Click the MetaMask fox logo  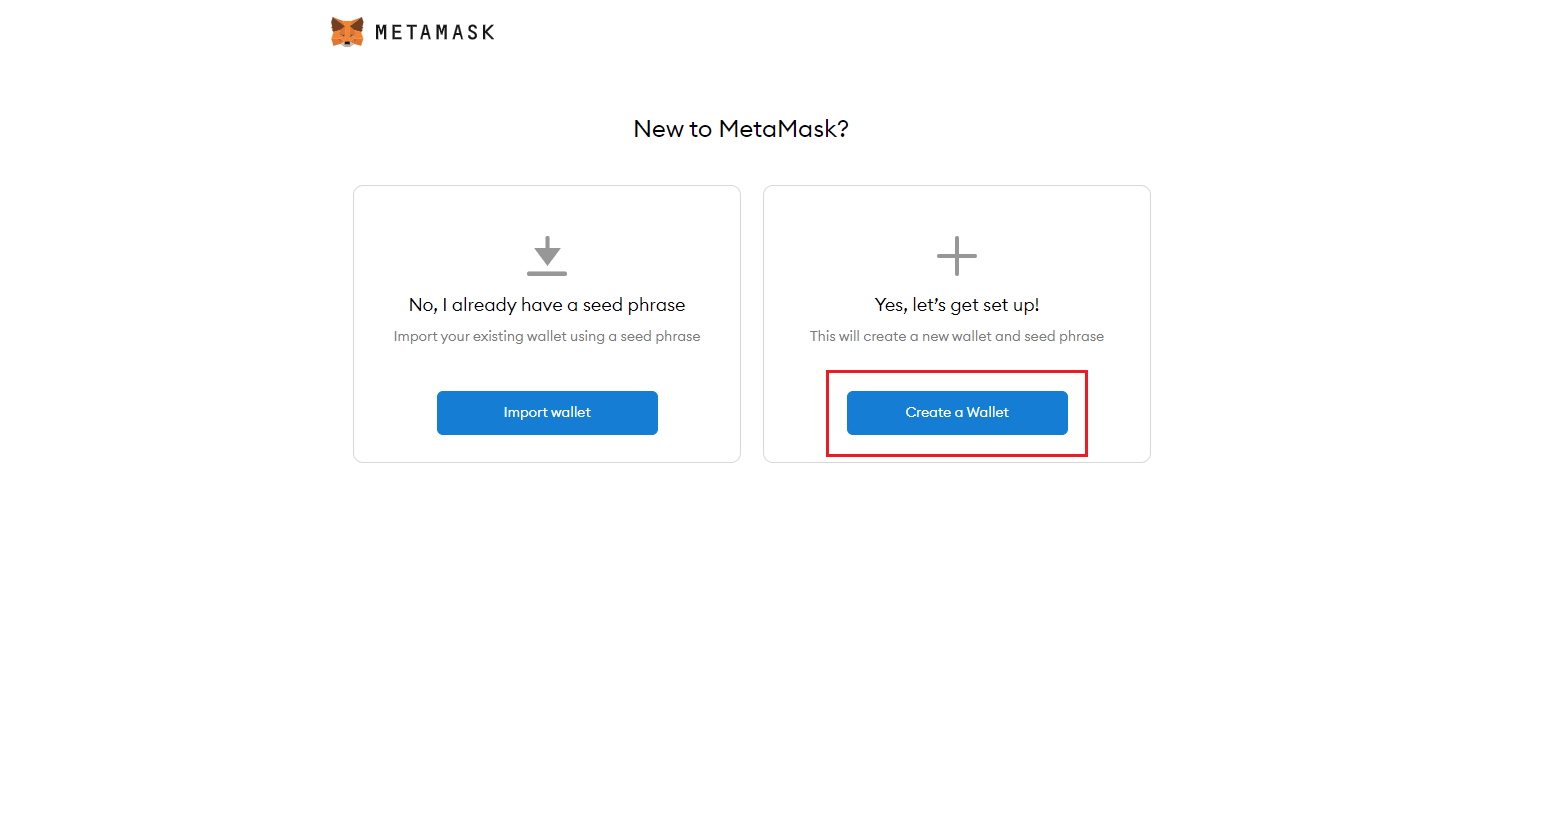(x=347, y=32)
